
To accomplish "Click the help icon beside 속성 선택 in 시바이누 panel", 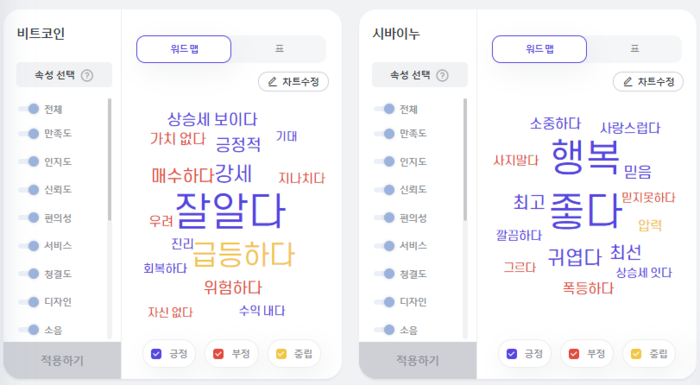I will coord(442,75).
